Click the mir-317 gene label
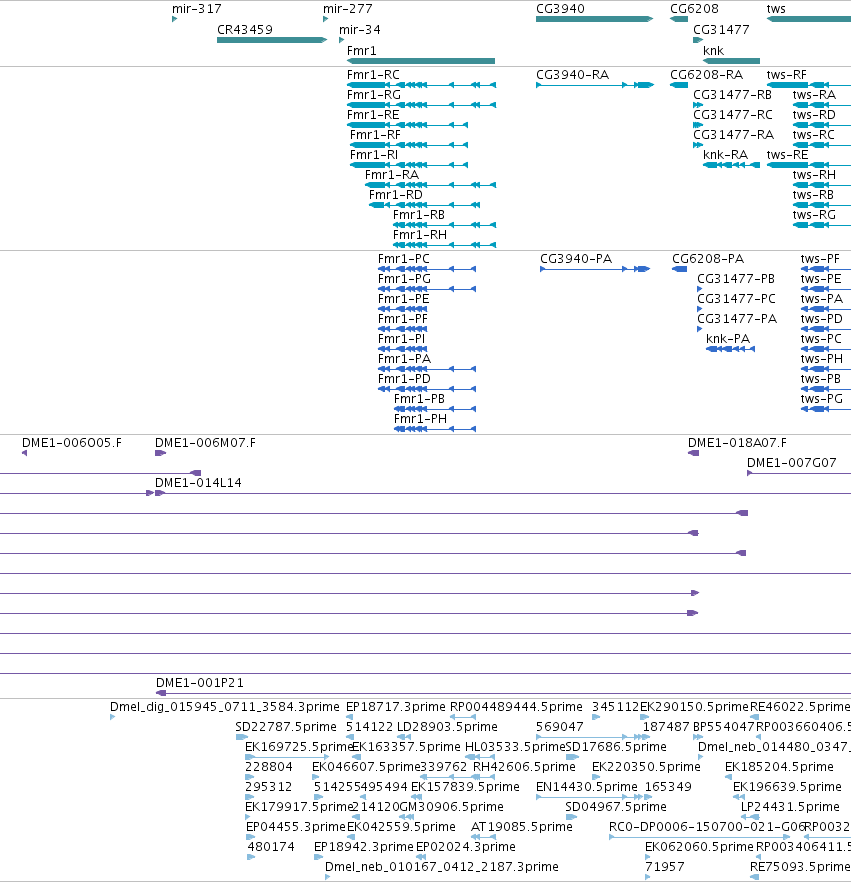The height and width of the screenshot is (882, 851). coord(196,9)
